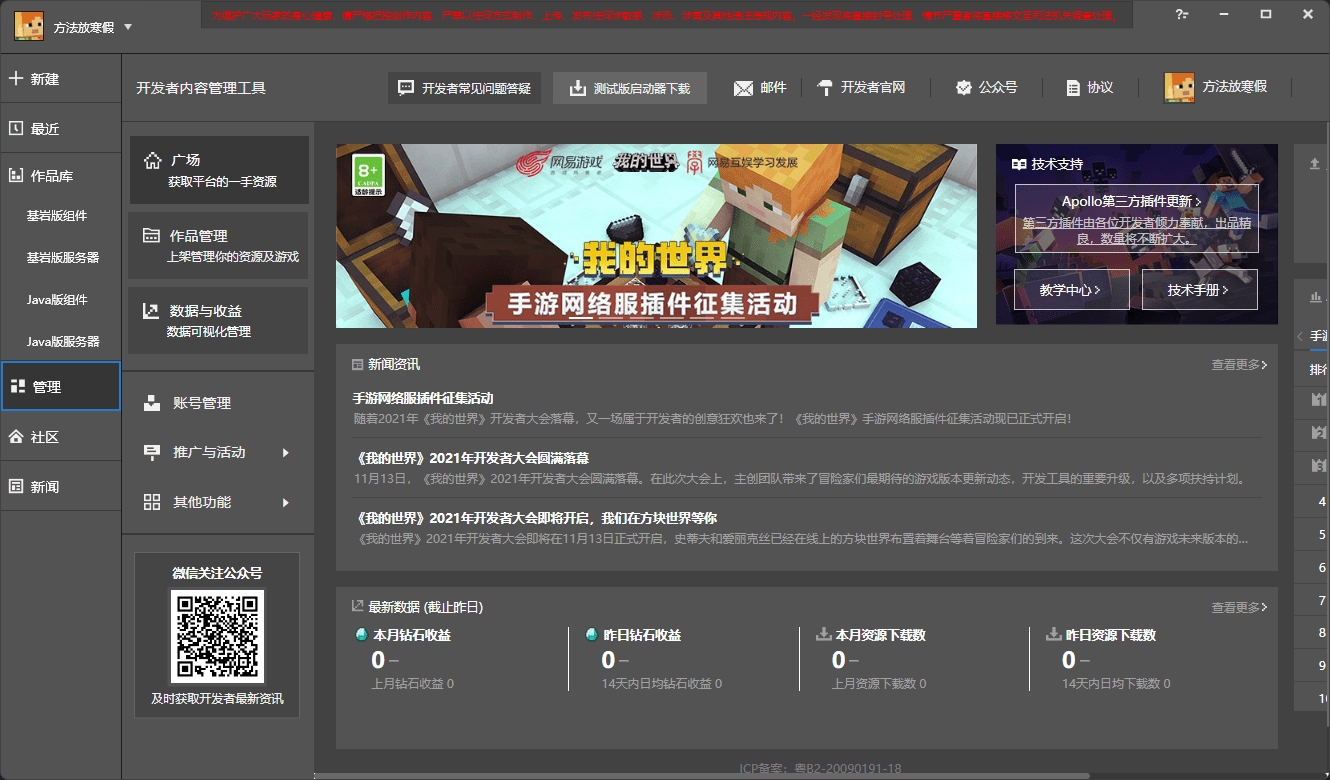
Task: Click the WeChat QR code image
Action: click(217, 636)
